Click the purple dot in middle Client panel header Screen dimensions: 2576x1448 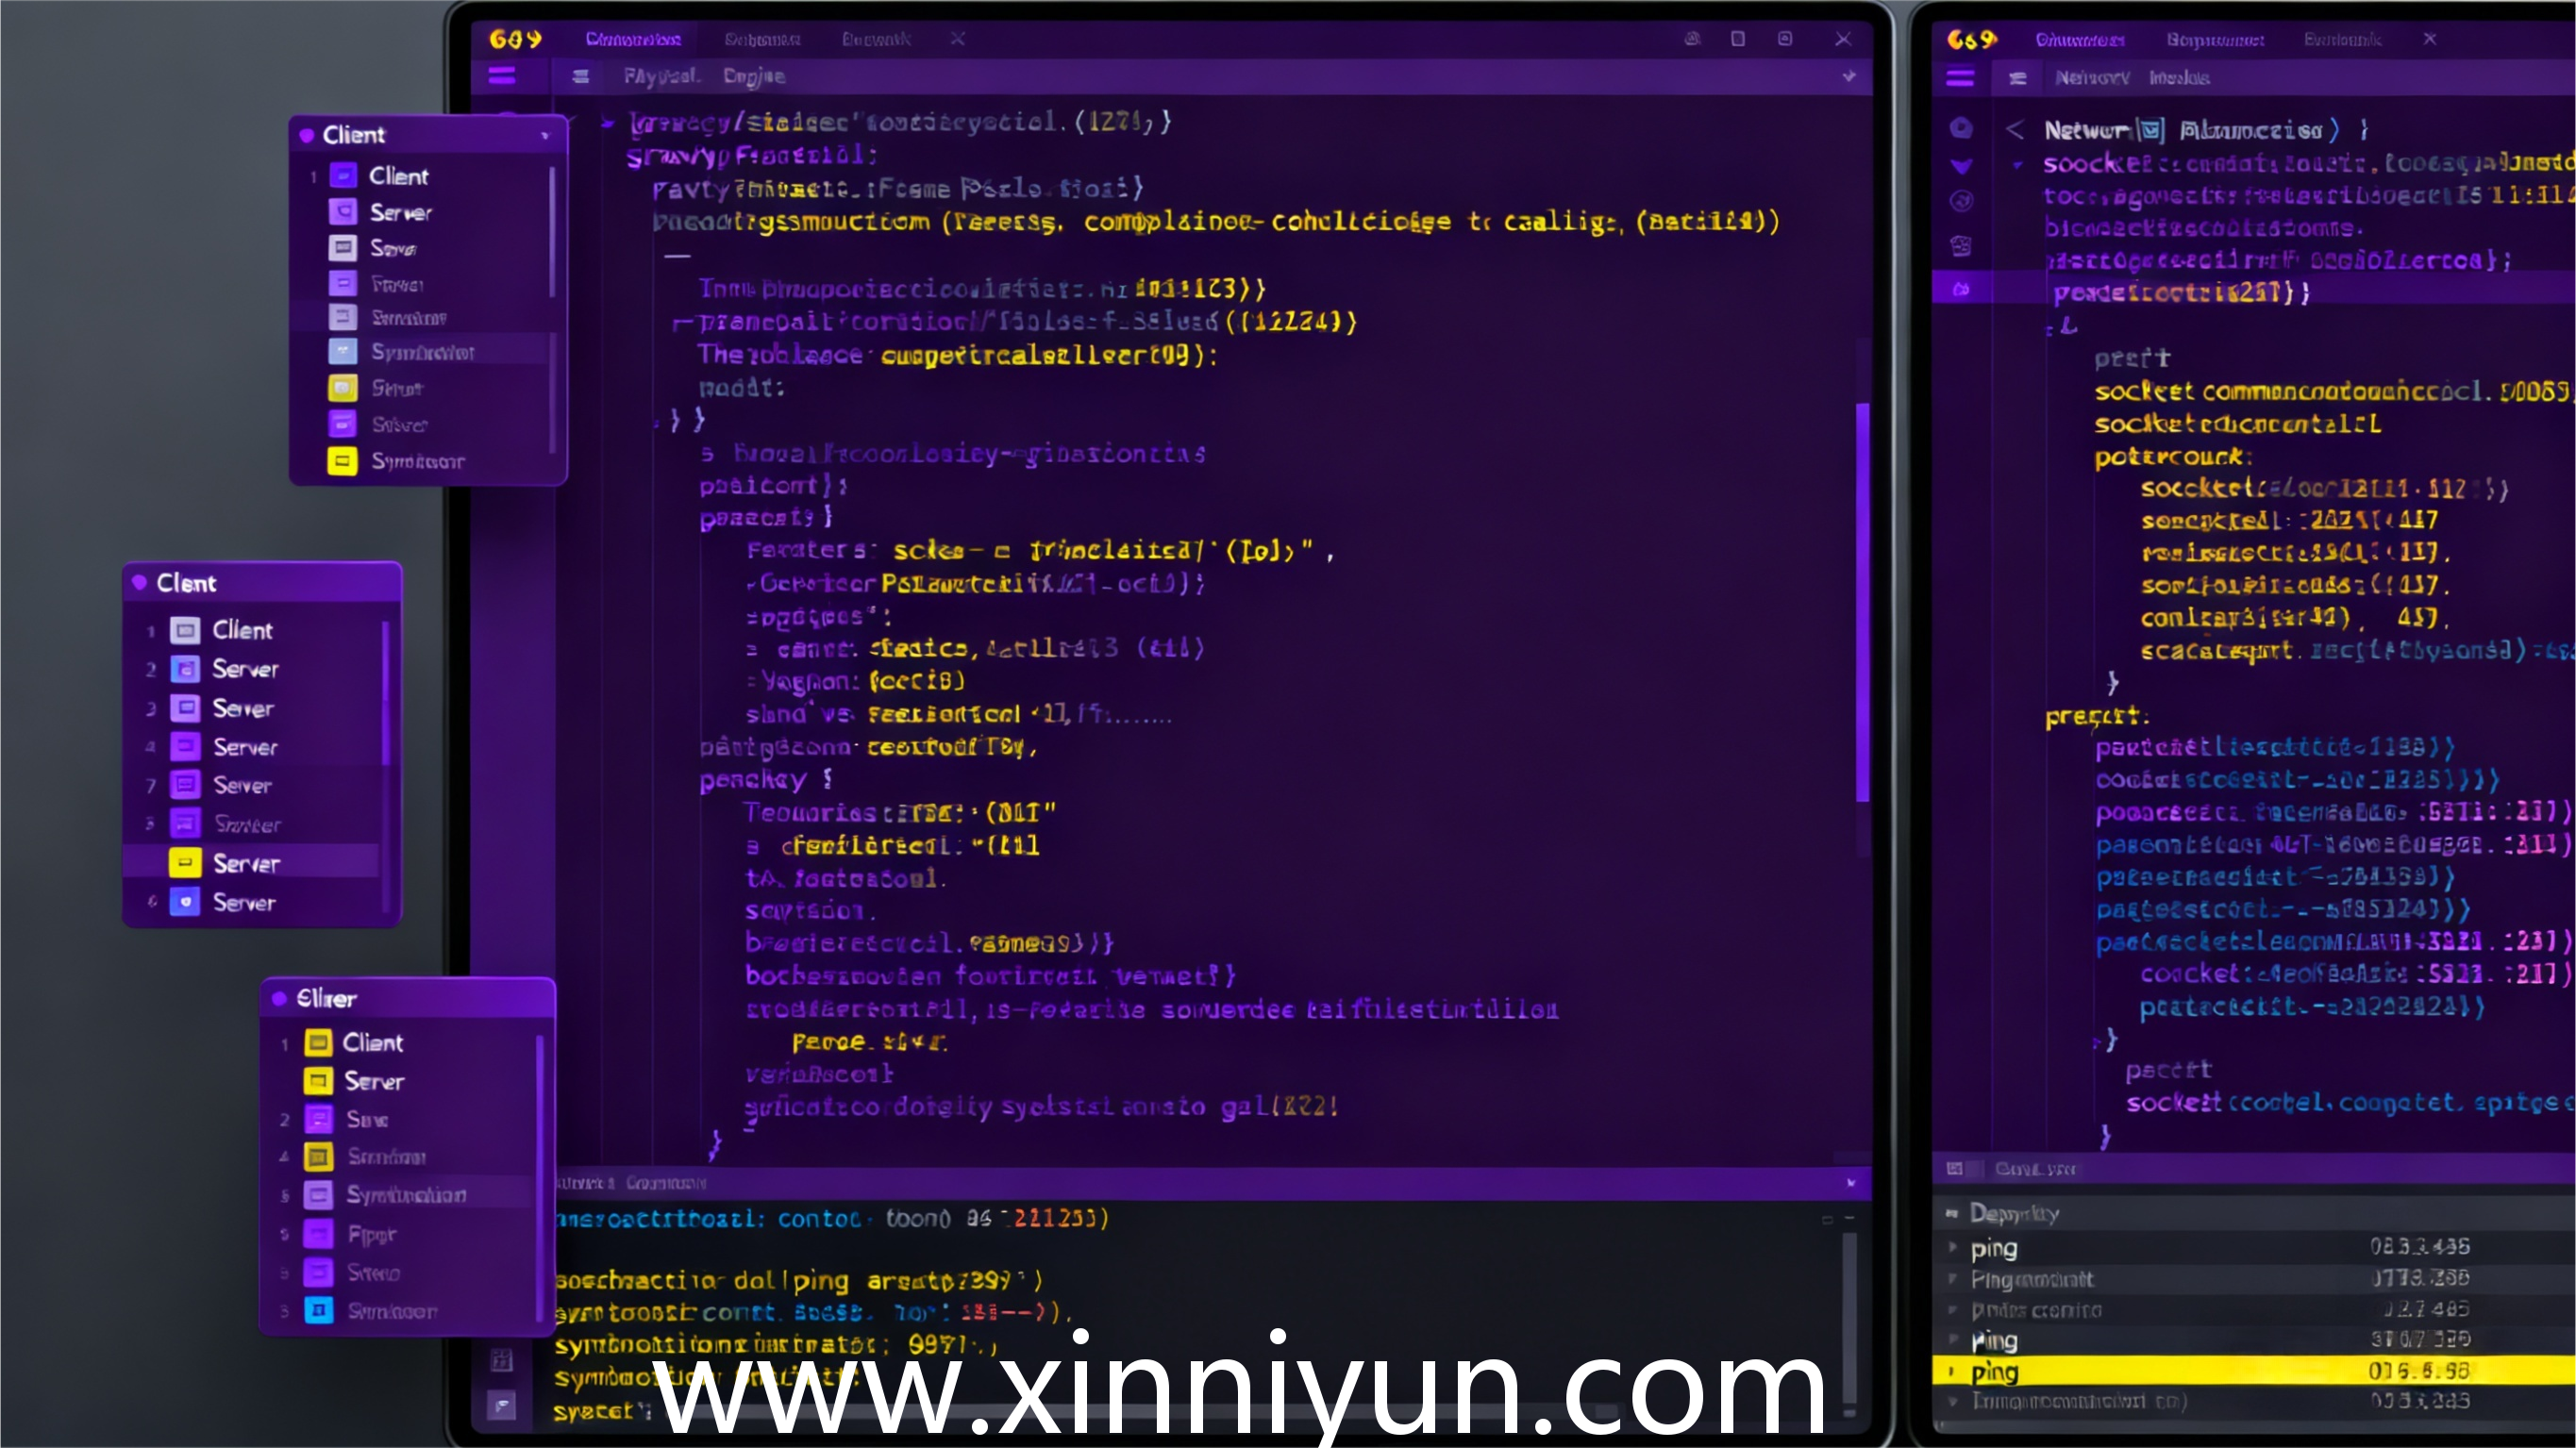[140, 582]
